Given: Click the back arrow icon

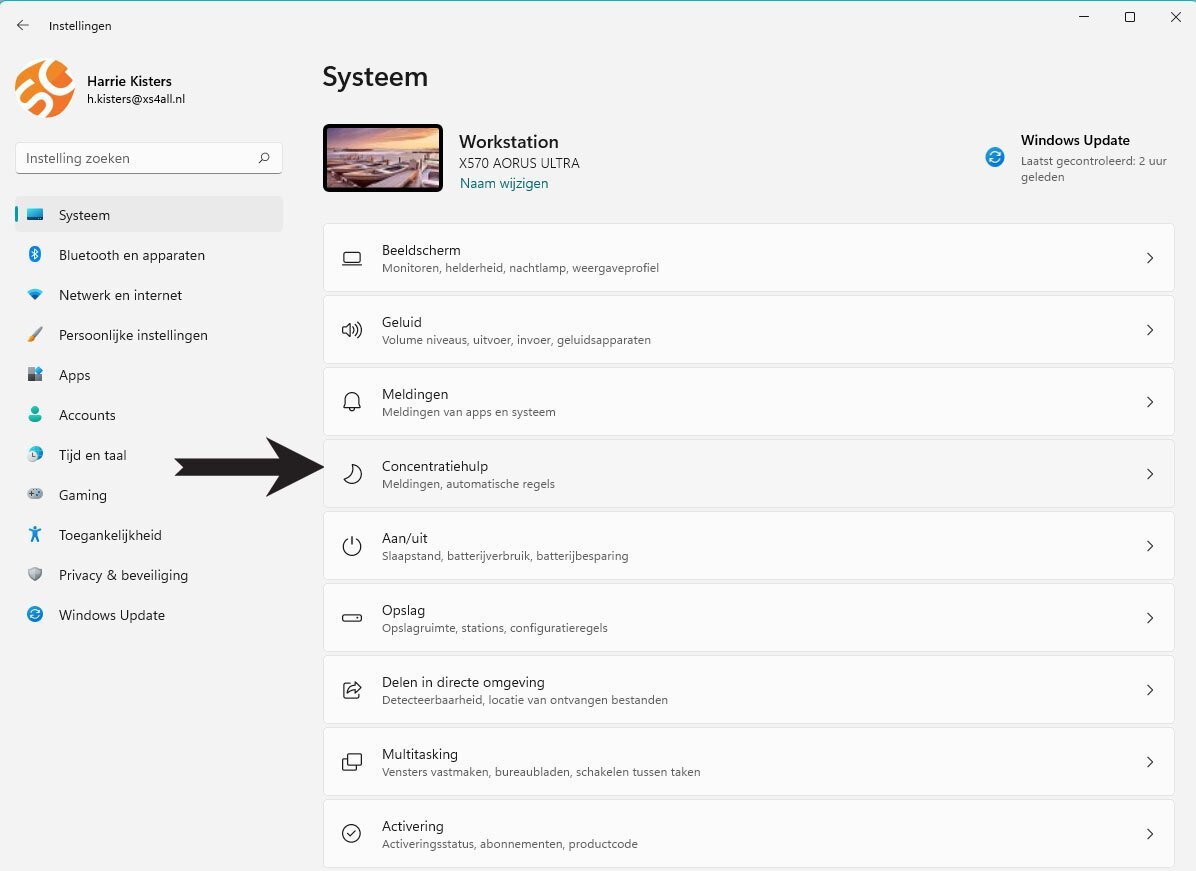Looking at the screenshot, I should tap(23, 25).
